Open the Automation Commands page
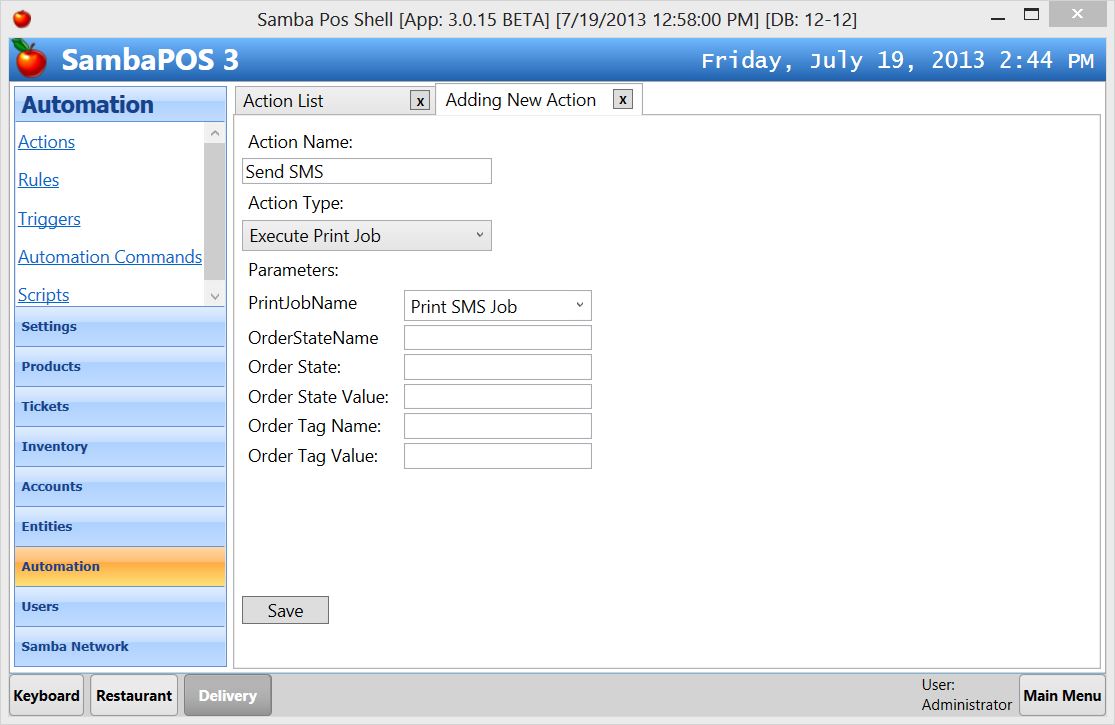Image resolution: width=1115 pixels, height=725 pixels. [x=109, y=257]
